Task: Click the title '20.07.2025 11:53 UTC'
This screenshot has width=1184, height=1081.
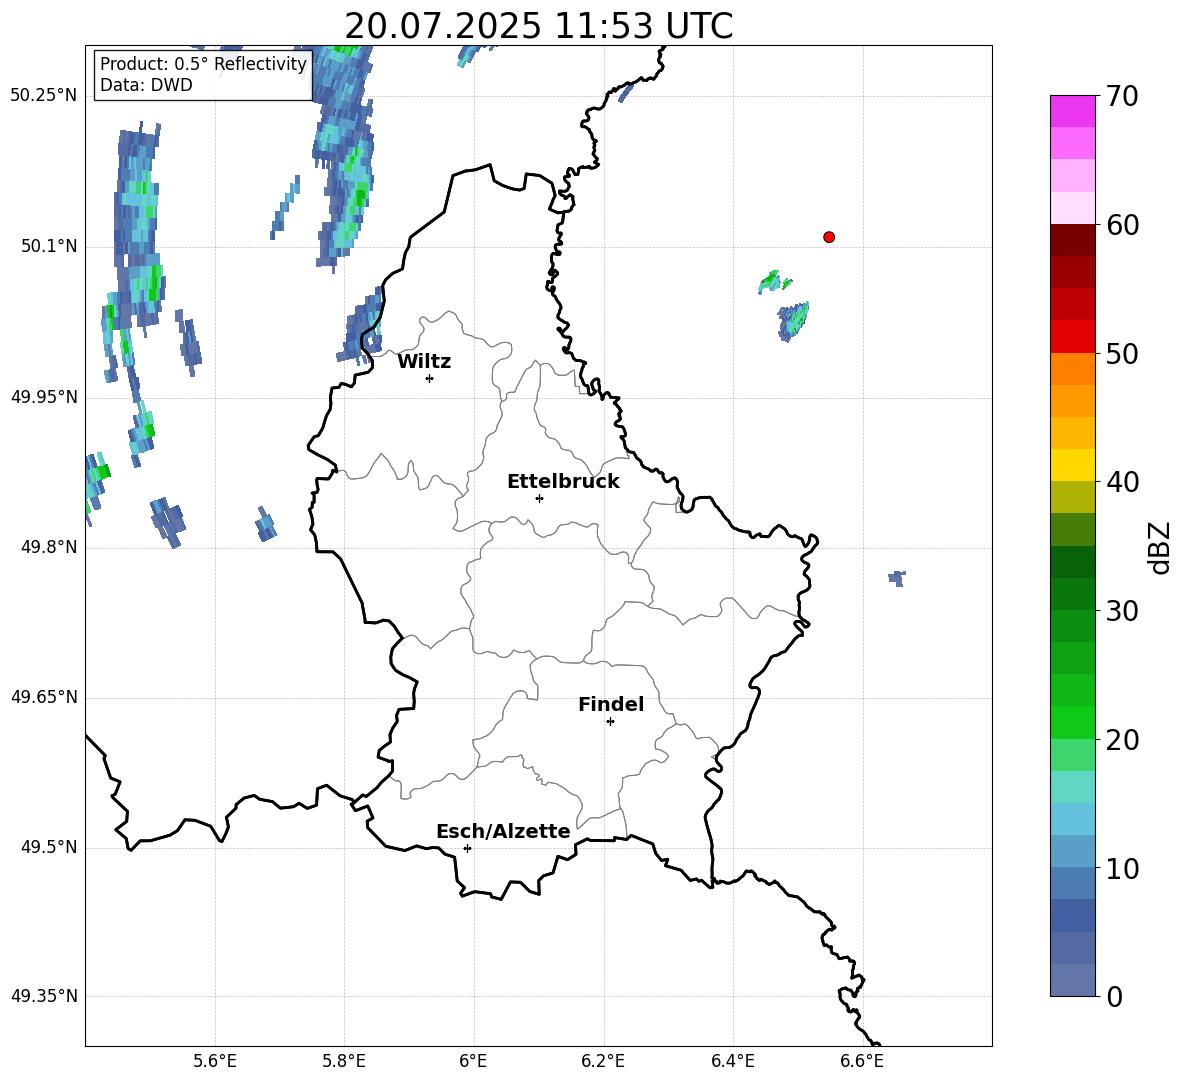Action: coord(538,26)
